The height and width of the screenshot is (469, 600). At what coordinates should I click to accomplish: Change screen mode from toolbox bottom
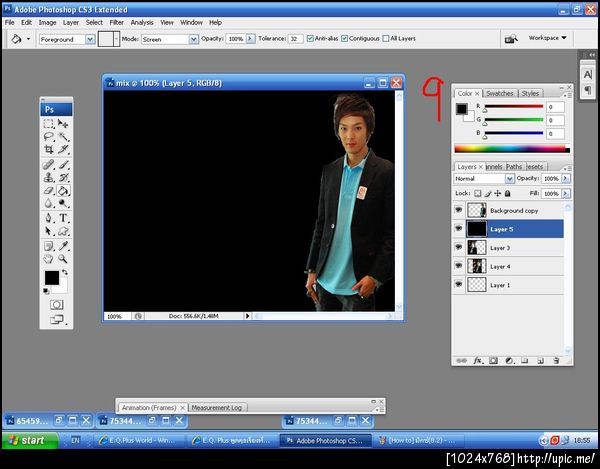(57, 319)
